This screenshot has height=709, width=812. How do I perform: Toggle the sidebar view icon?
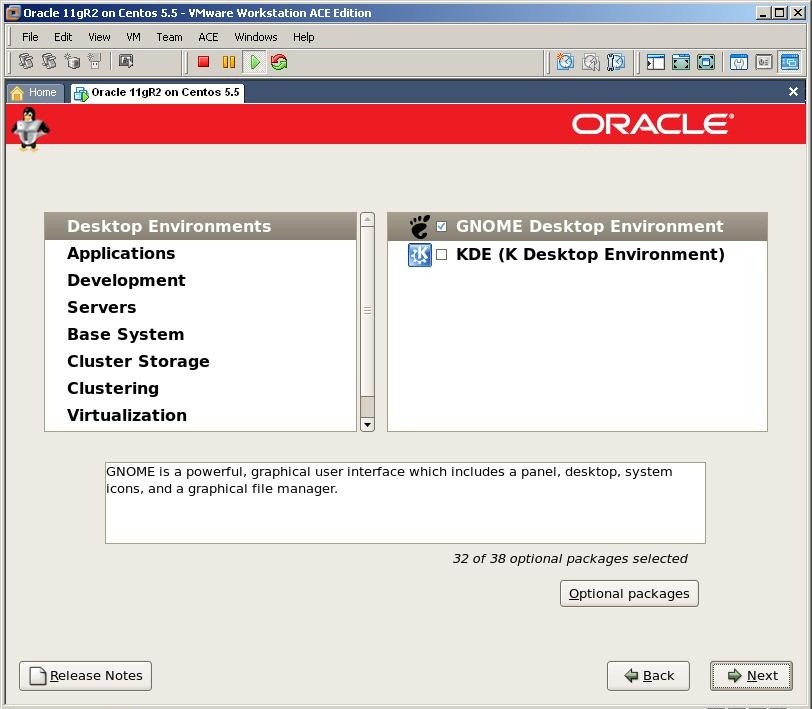(656, 62)
